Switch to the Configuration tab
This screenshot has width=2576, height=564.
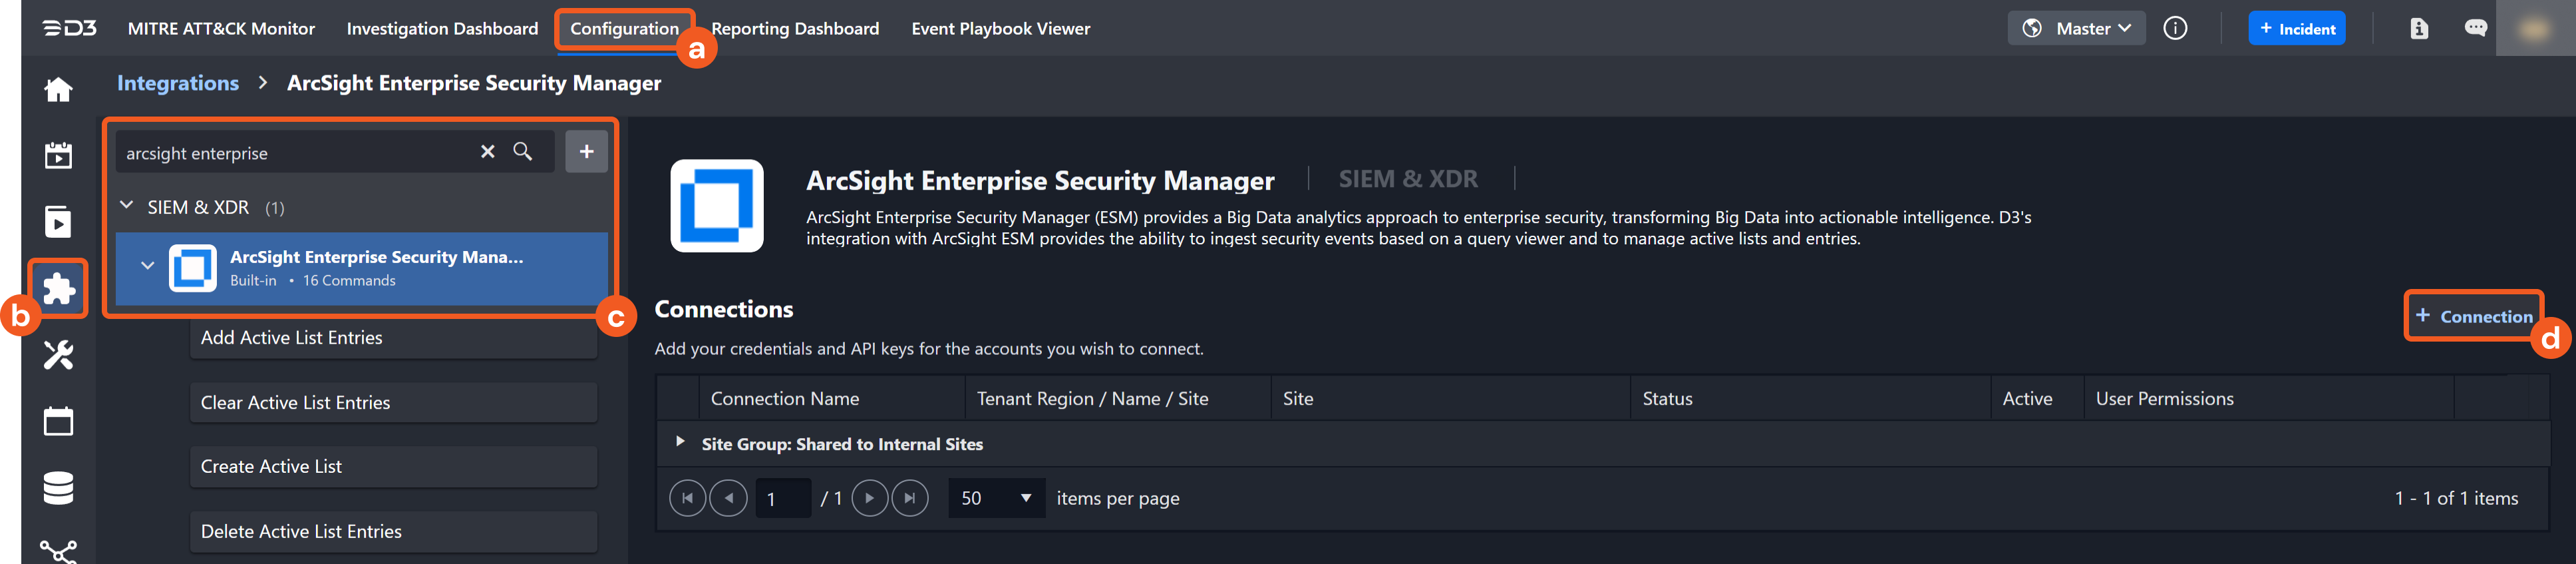click(x=624, y=28)
